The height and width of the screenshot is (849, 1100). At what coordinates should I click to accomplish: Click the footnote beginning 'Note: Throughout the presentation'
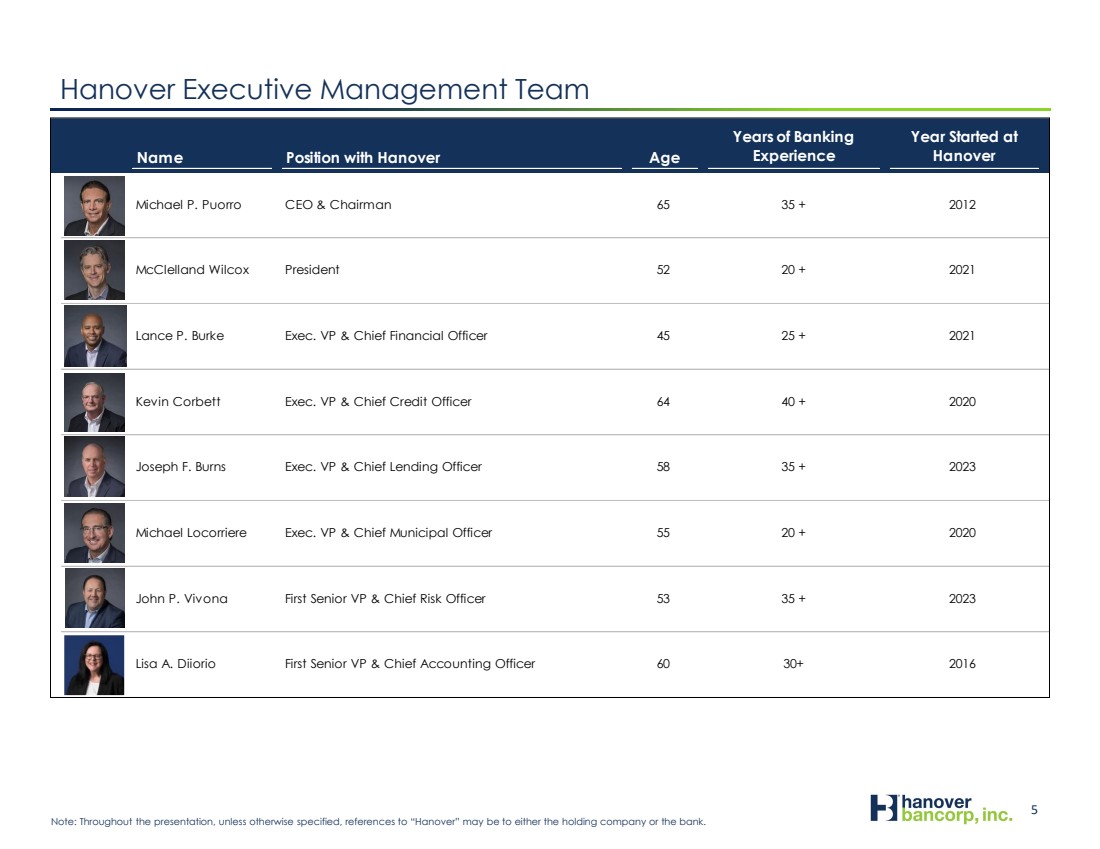[x=378, y=822]
